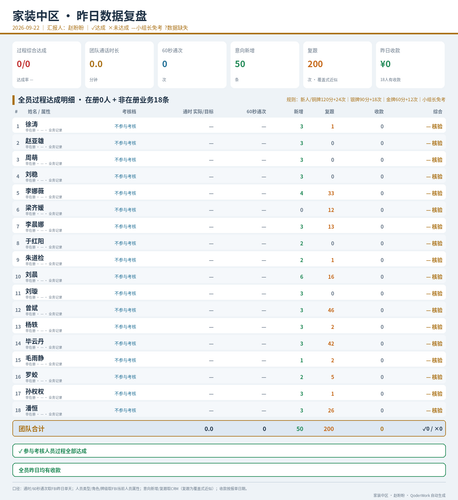Click 核验 status in 于红阳's row
458x500 pixels.
tap(434, 243)
